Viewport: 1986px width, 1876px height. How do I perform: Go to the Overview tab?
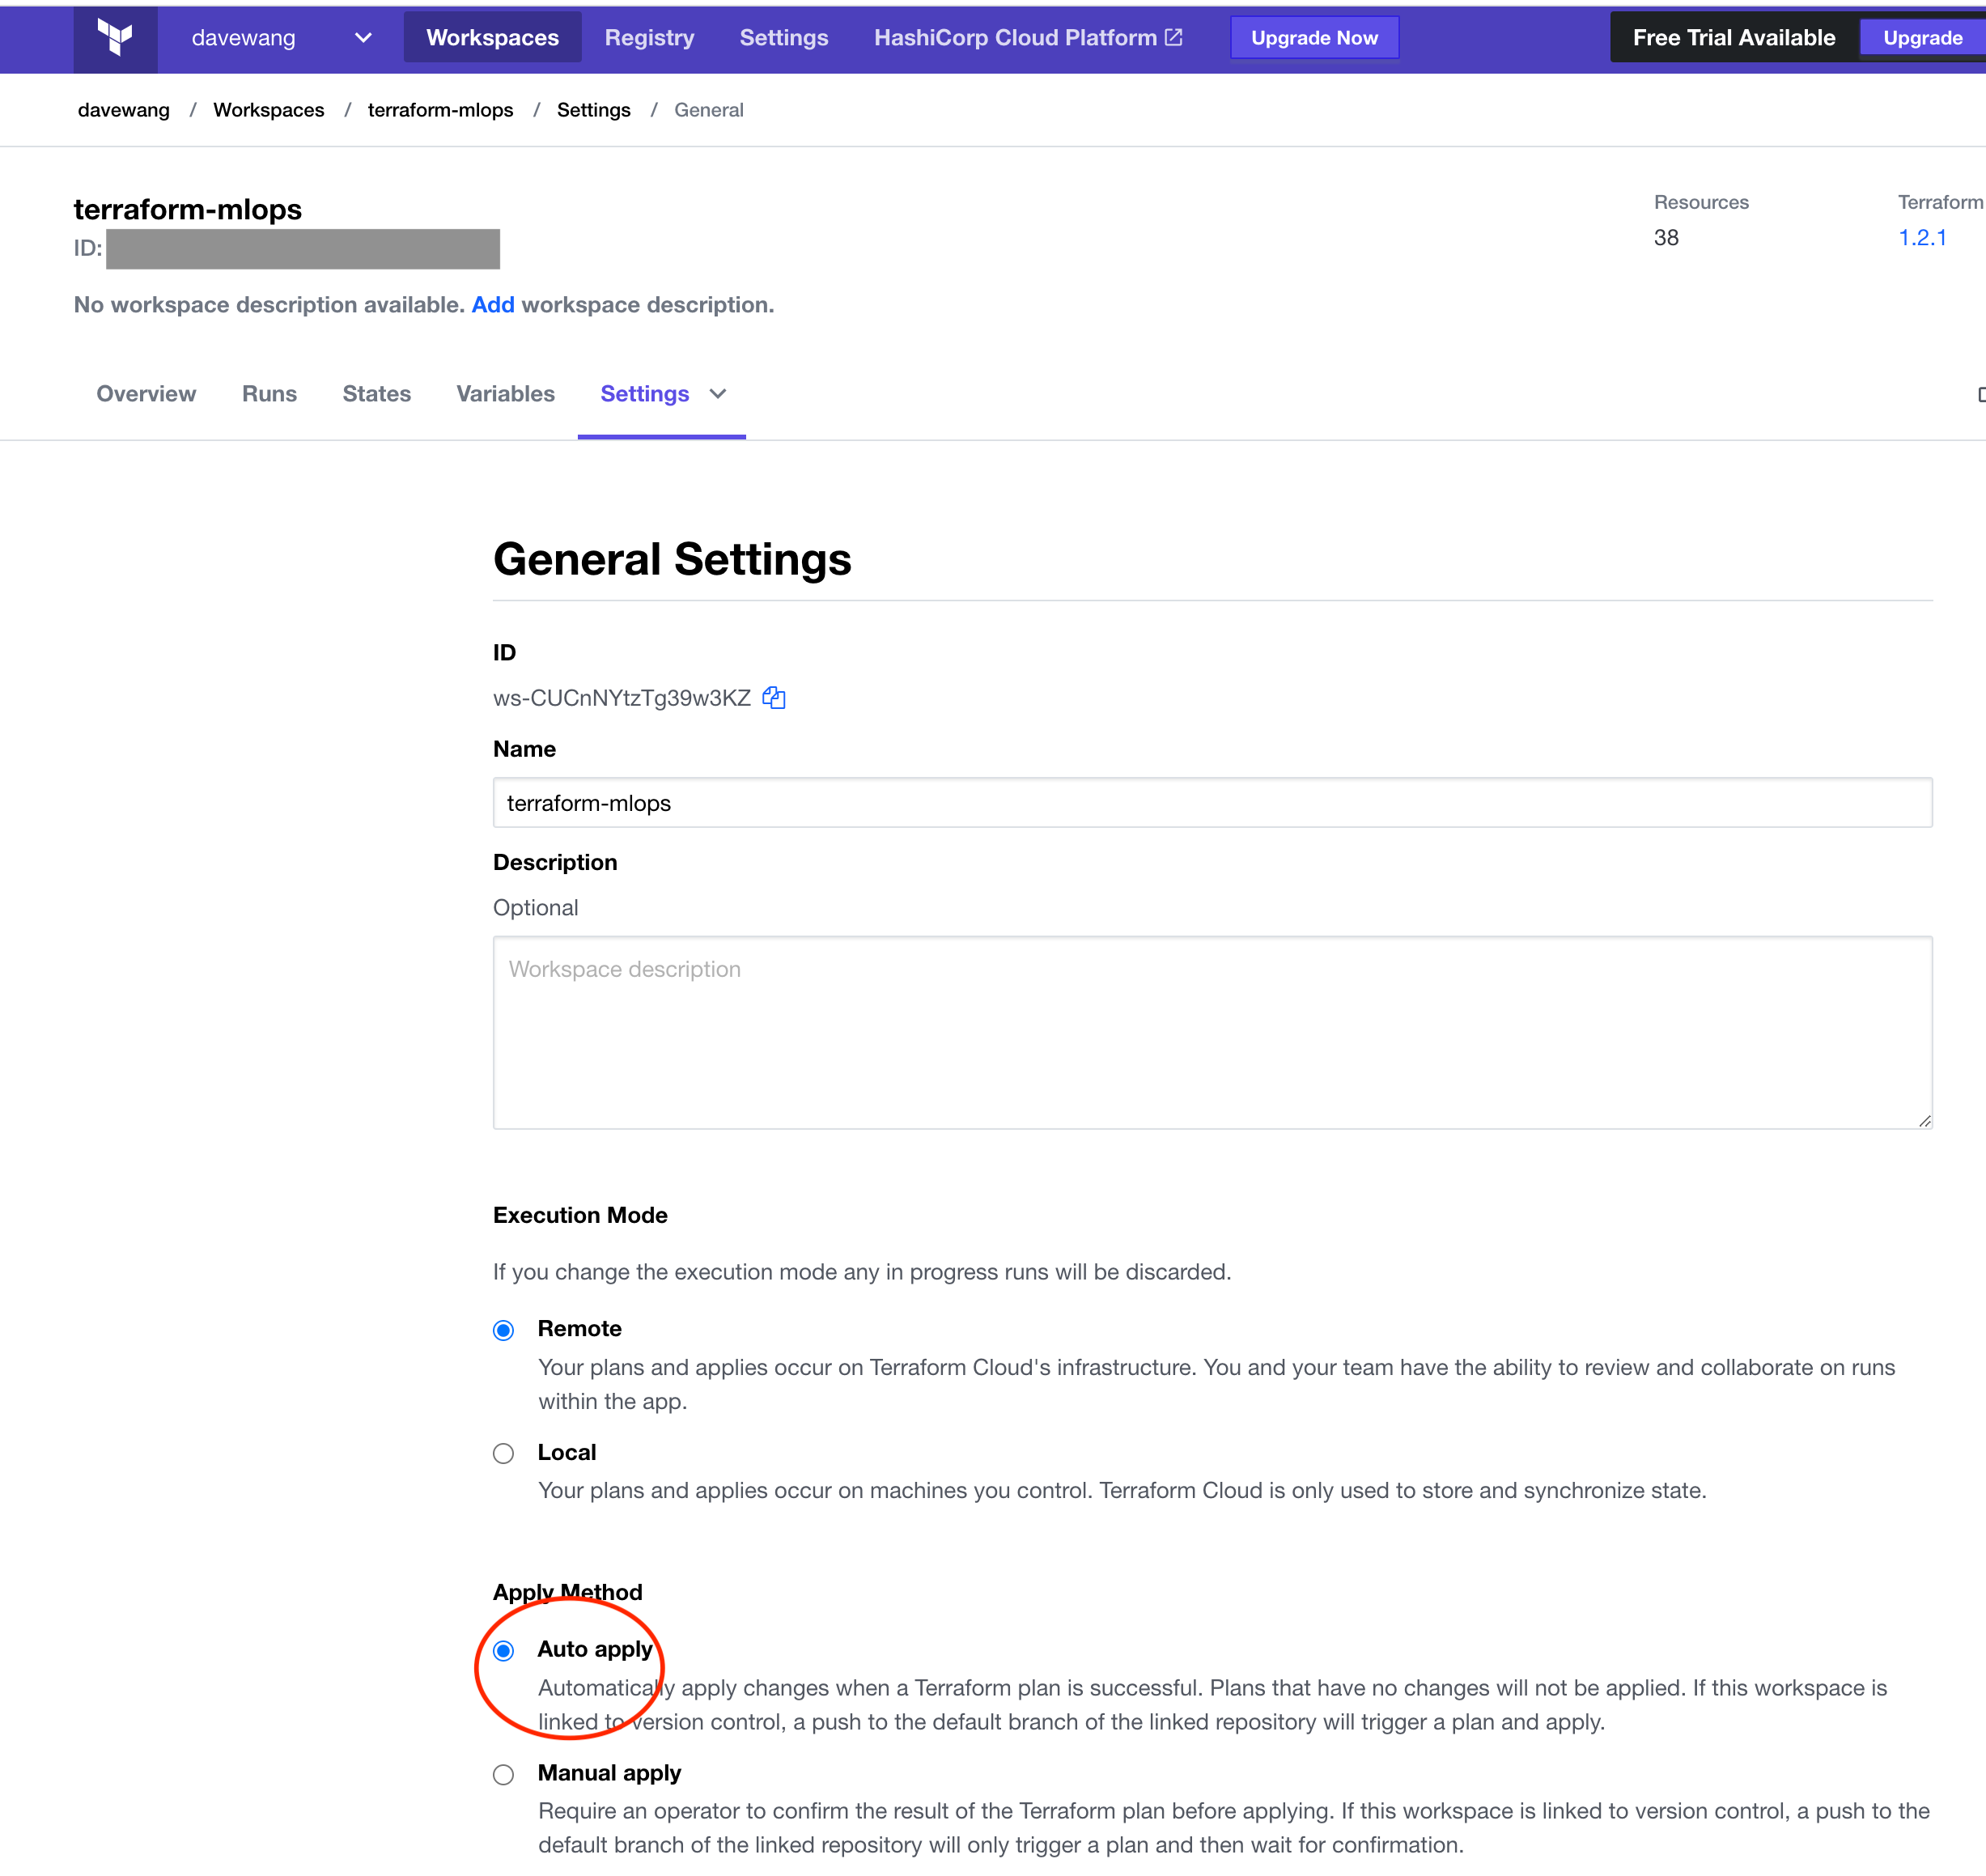click(146, 394)
